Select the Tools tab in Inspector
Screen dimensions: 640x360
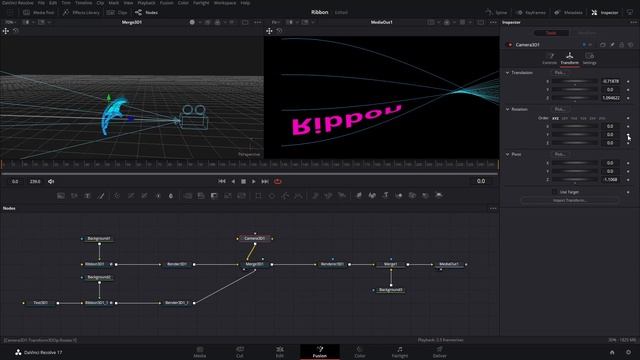coord(551,33)
